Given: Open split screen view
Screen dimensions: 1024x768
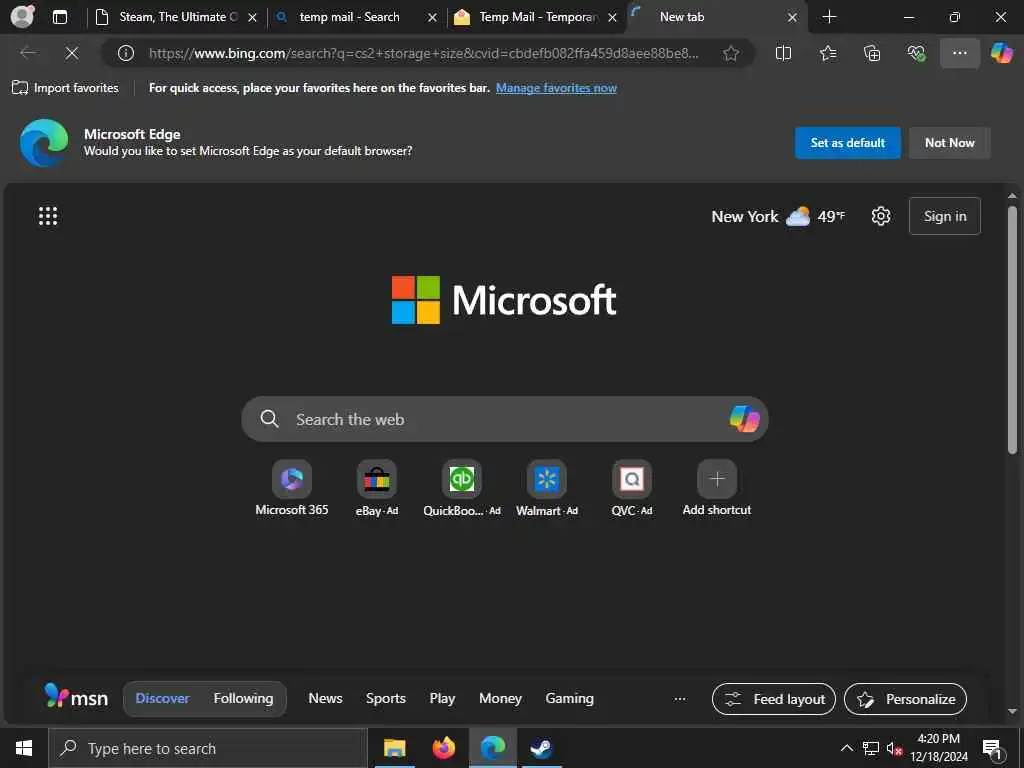Looking at the screenshot, I should (x=783, y=53).
